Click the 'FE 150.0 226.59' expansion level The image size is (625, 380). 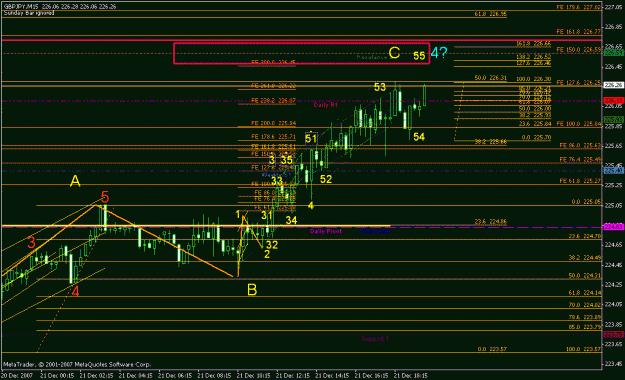pyautogui.click(x=579, y=50)
